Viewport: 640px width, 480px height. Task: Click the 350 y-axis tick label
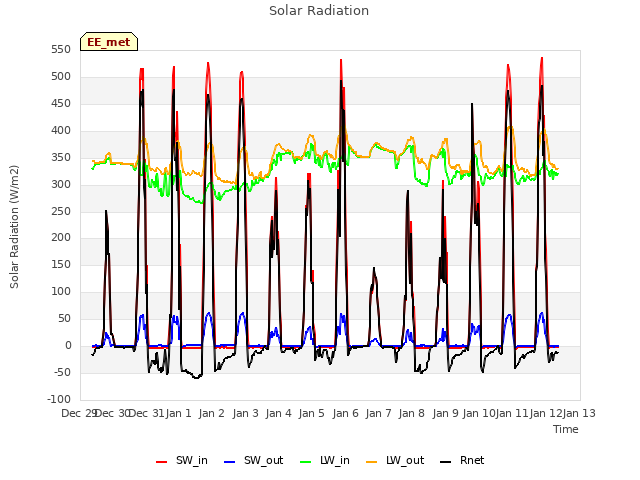[61, 158]
